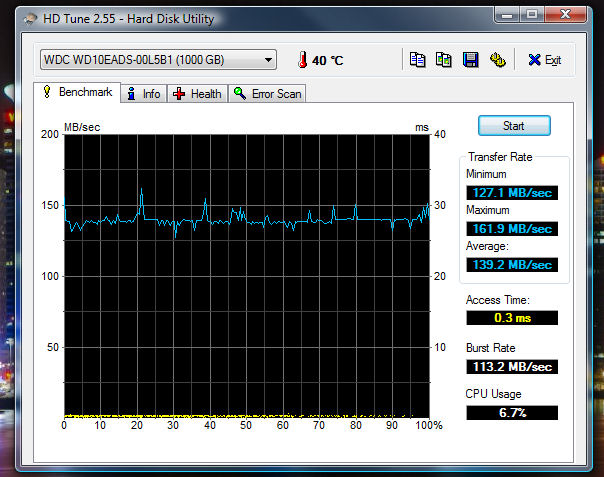The height and width of the screenshot is (477, 604).
Task: Click the Exit button in toolbar
Action: tap(545, 60)
